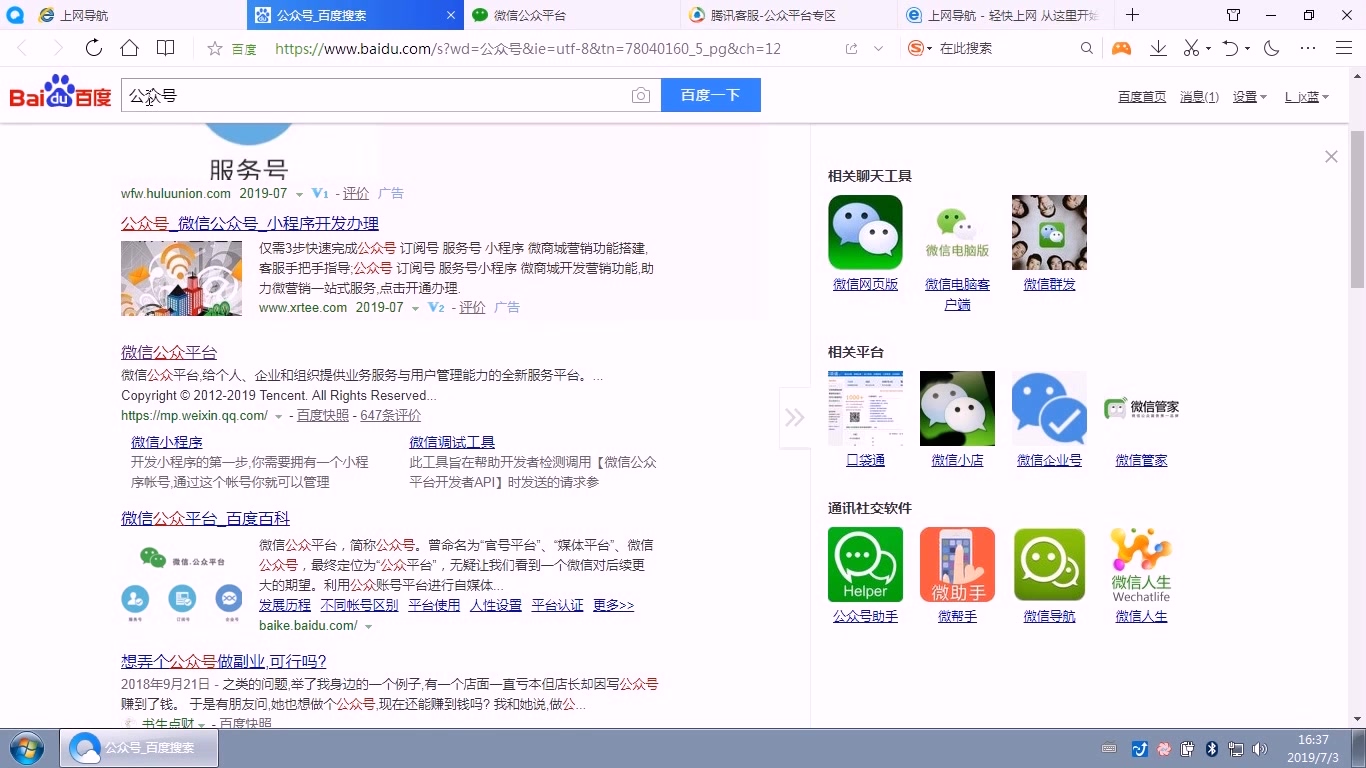Open the Windows Start button
This screenshot has height=768, width=1366.
tap(25, 748)
